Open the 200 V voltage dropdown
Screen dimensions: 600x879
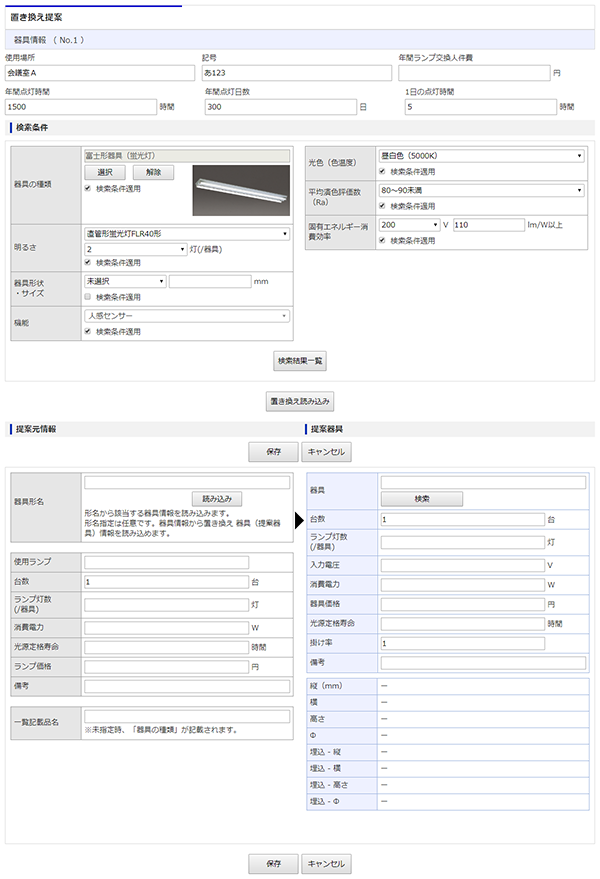409,225
